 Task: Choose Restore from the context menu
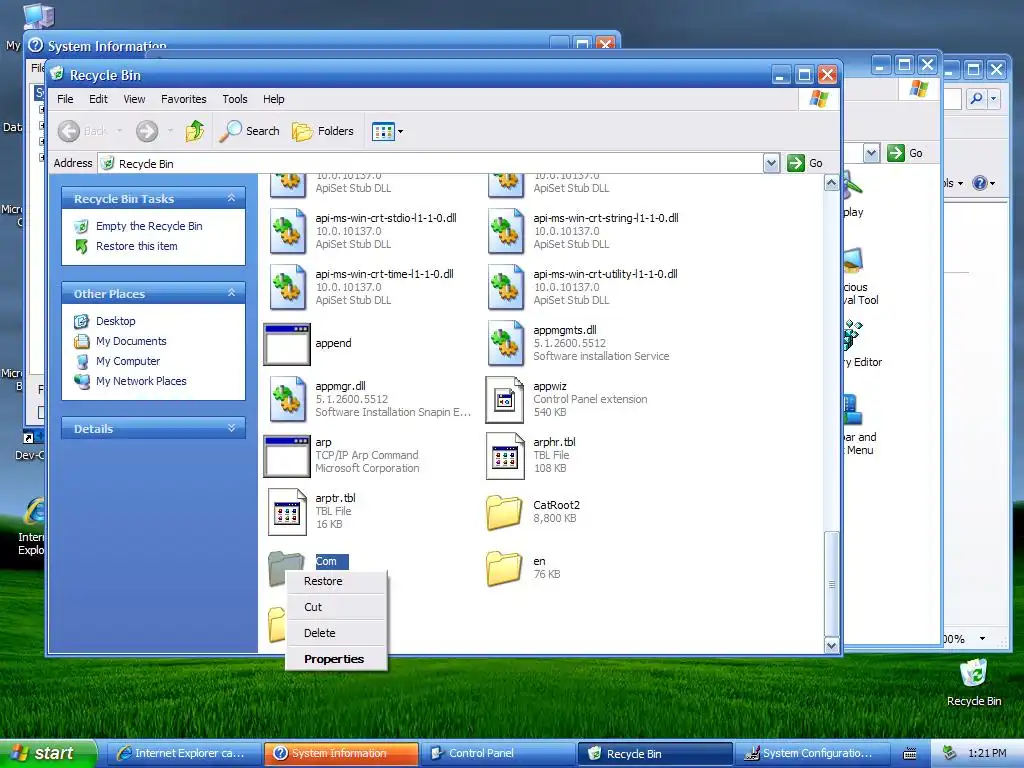(336, 581)
